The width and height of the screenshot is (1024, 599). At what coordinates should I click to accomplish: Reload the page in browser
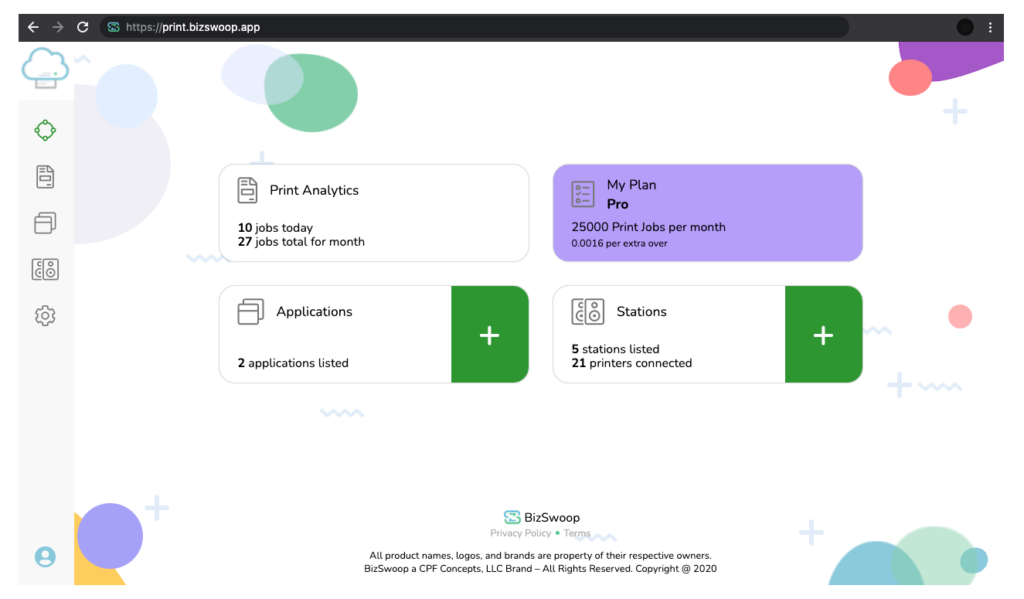pos(83,27)
